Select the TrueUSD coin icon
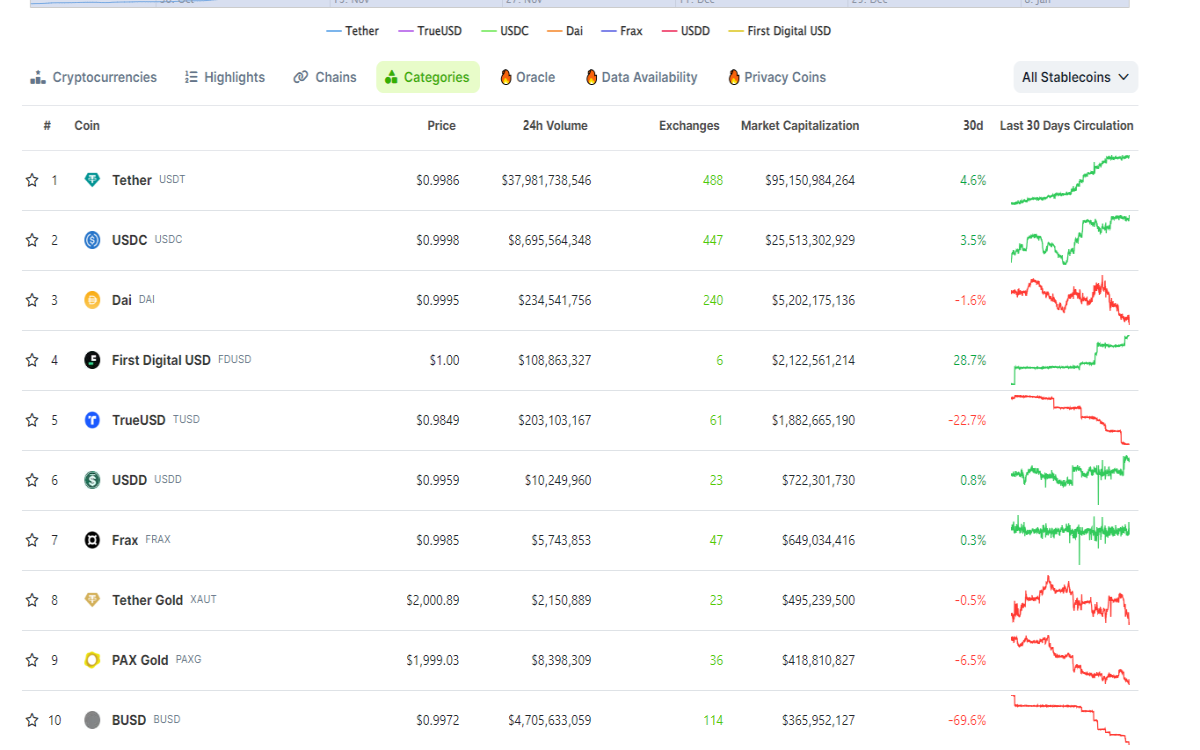The image size is (1200, 750). click(x=91, y=420)
